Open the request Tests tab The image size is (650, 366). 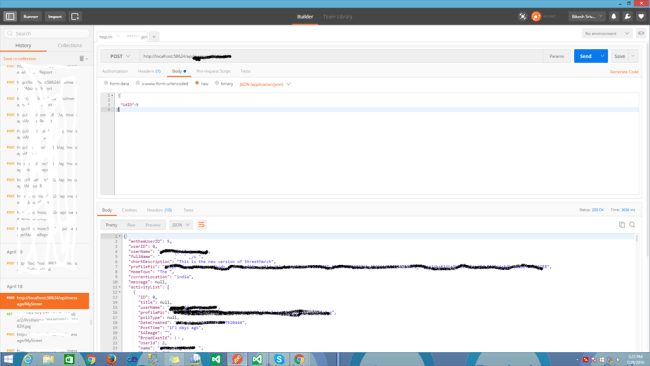[245, 71]
